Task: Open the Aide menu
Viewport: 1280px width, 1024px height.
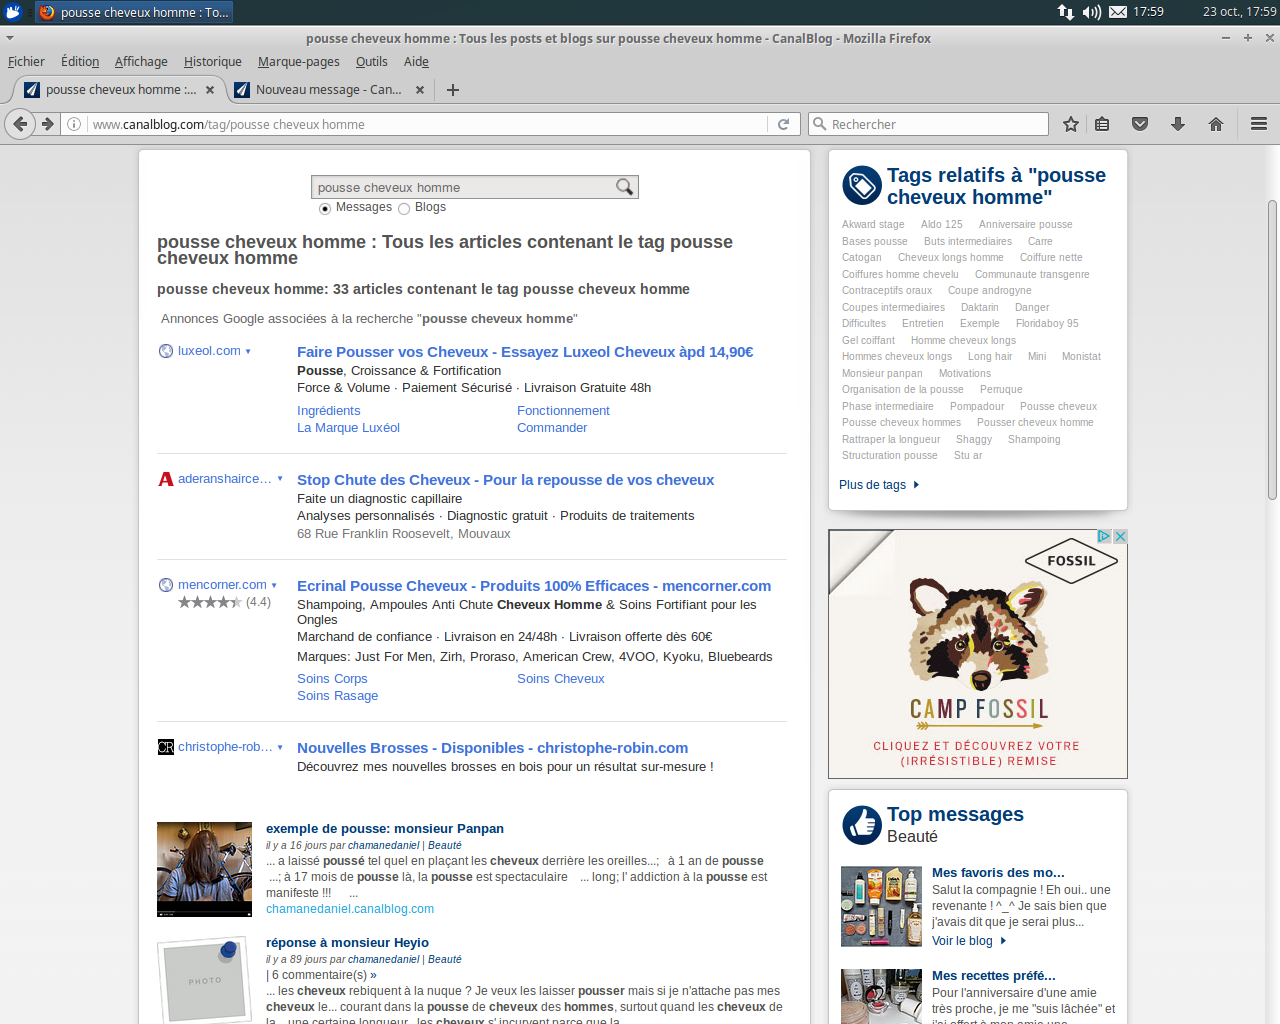Action: point(416,62)
